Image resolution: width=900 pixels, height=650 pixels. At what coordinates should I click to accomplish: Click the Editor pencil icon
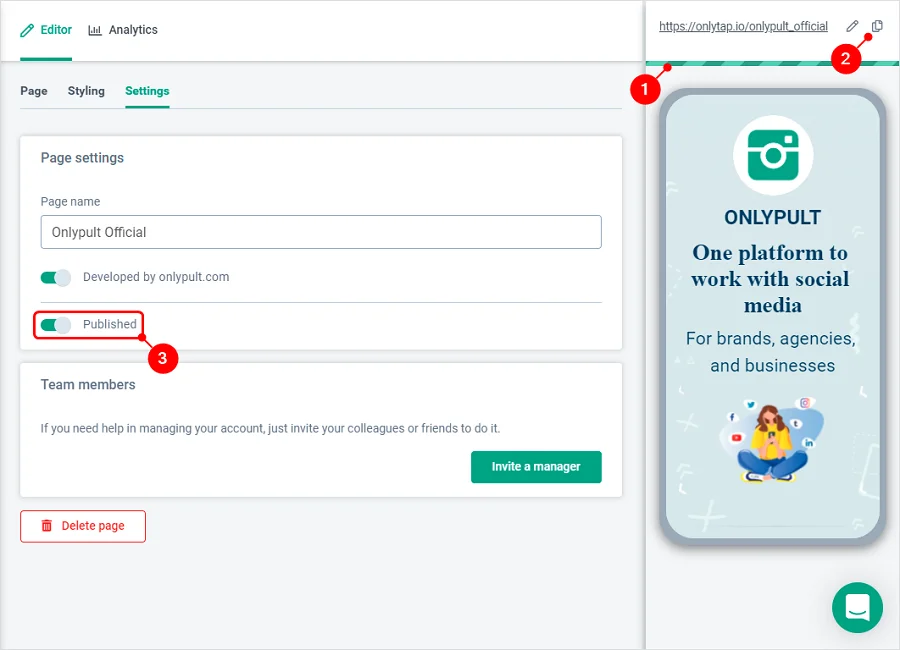[27, 30]
